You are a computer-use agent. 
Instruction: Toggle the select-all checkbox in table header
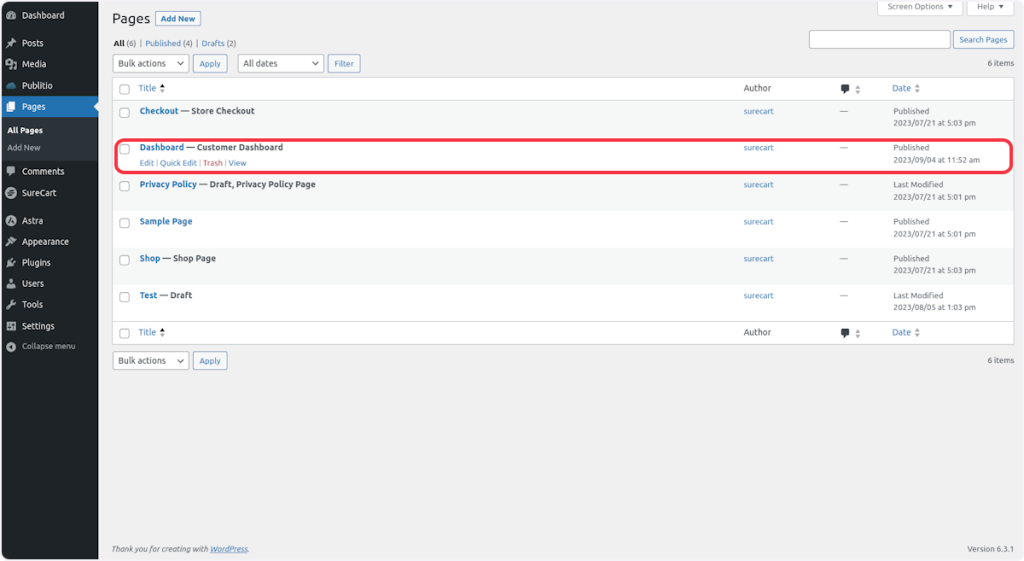pyautogui.click(x=125, y=89)
